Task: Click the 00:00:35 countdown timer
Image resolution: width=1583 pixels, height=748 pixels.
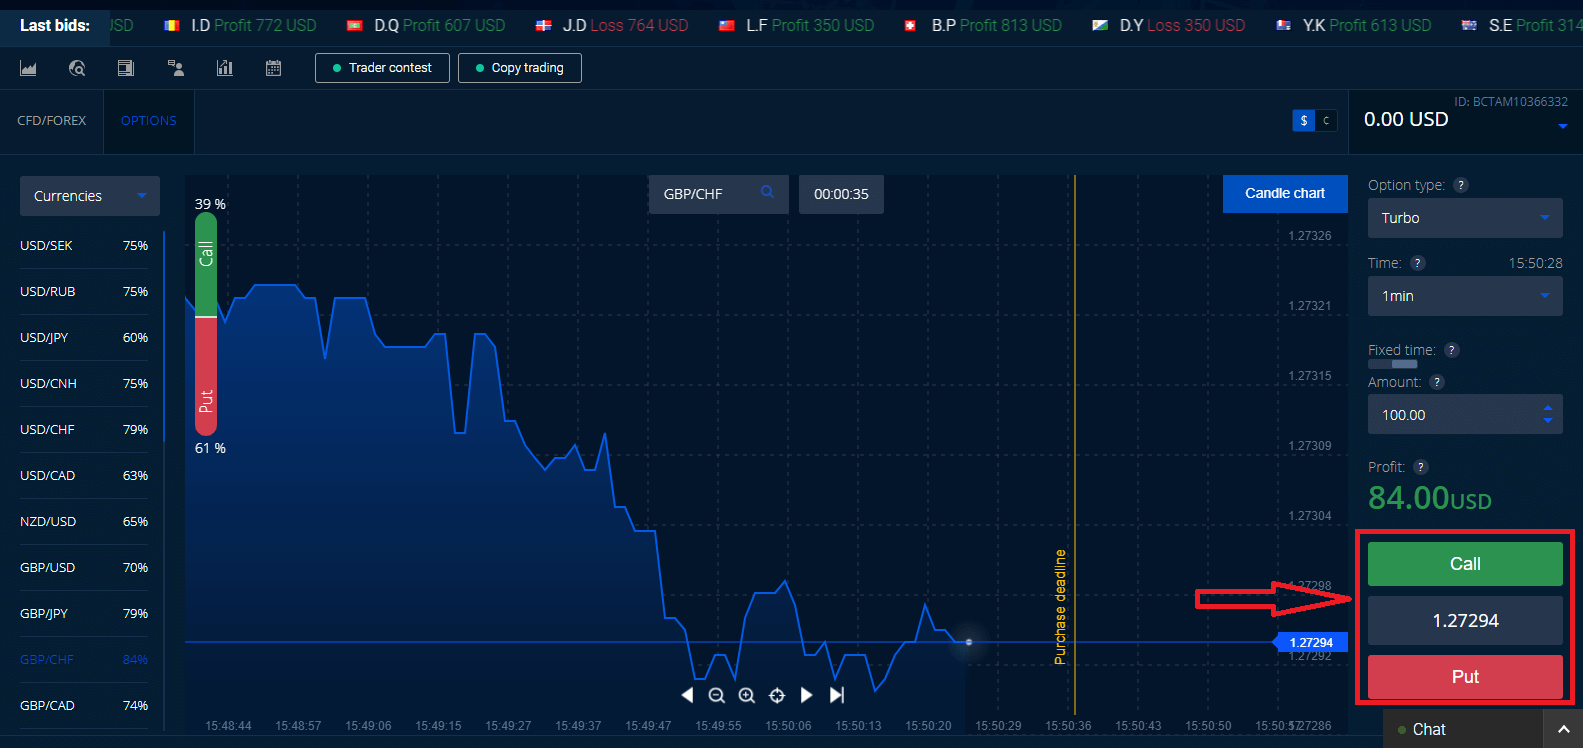Action: [841, 194]
